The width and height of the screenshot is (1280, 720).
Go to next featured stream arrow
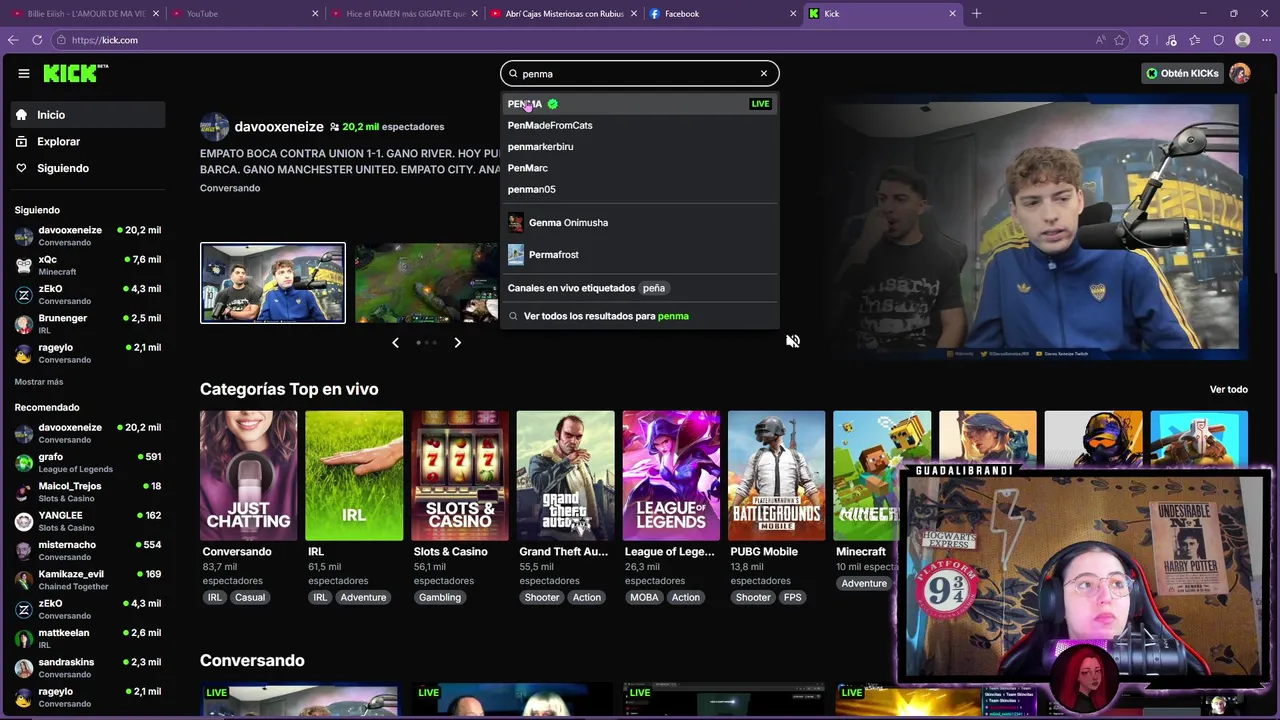tap(457, 343)
